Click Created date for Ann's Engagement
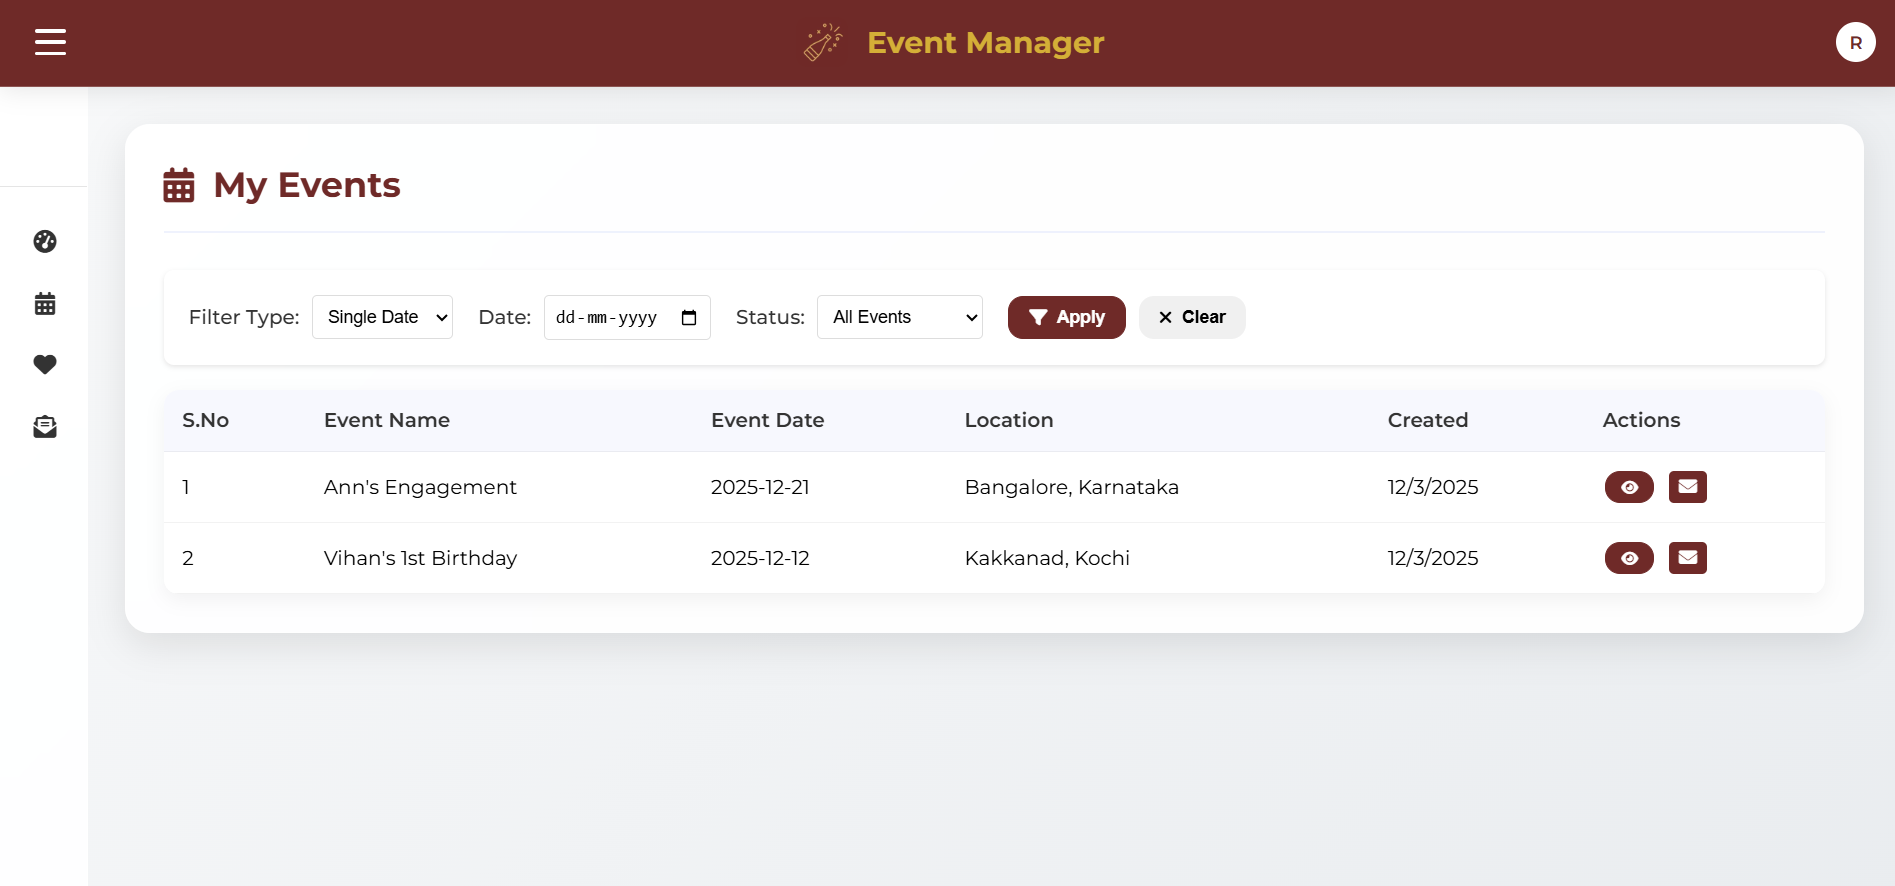Image resolution: width=1895 pixels, height=886 pixels. point(1433,487)
